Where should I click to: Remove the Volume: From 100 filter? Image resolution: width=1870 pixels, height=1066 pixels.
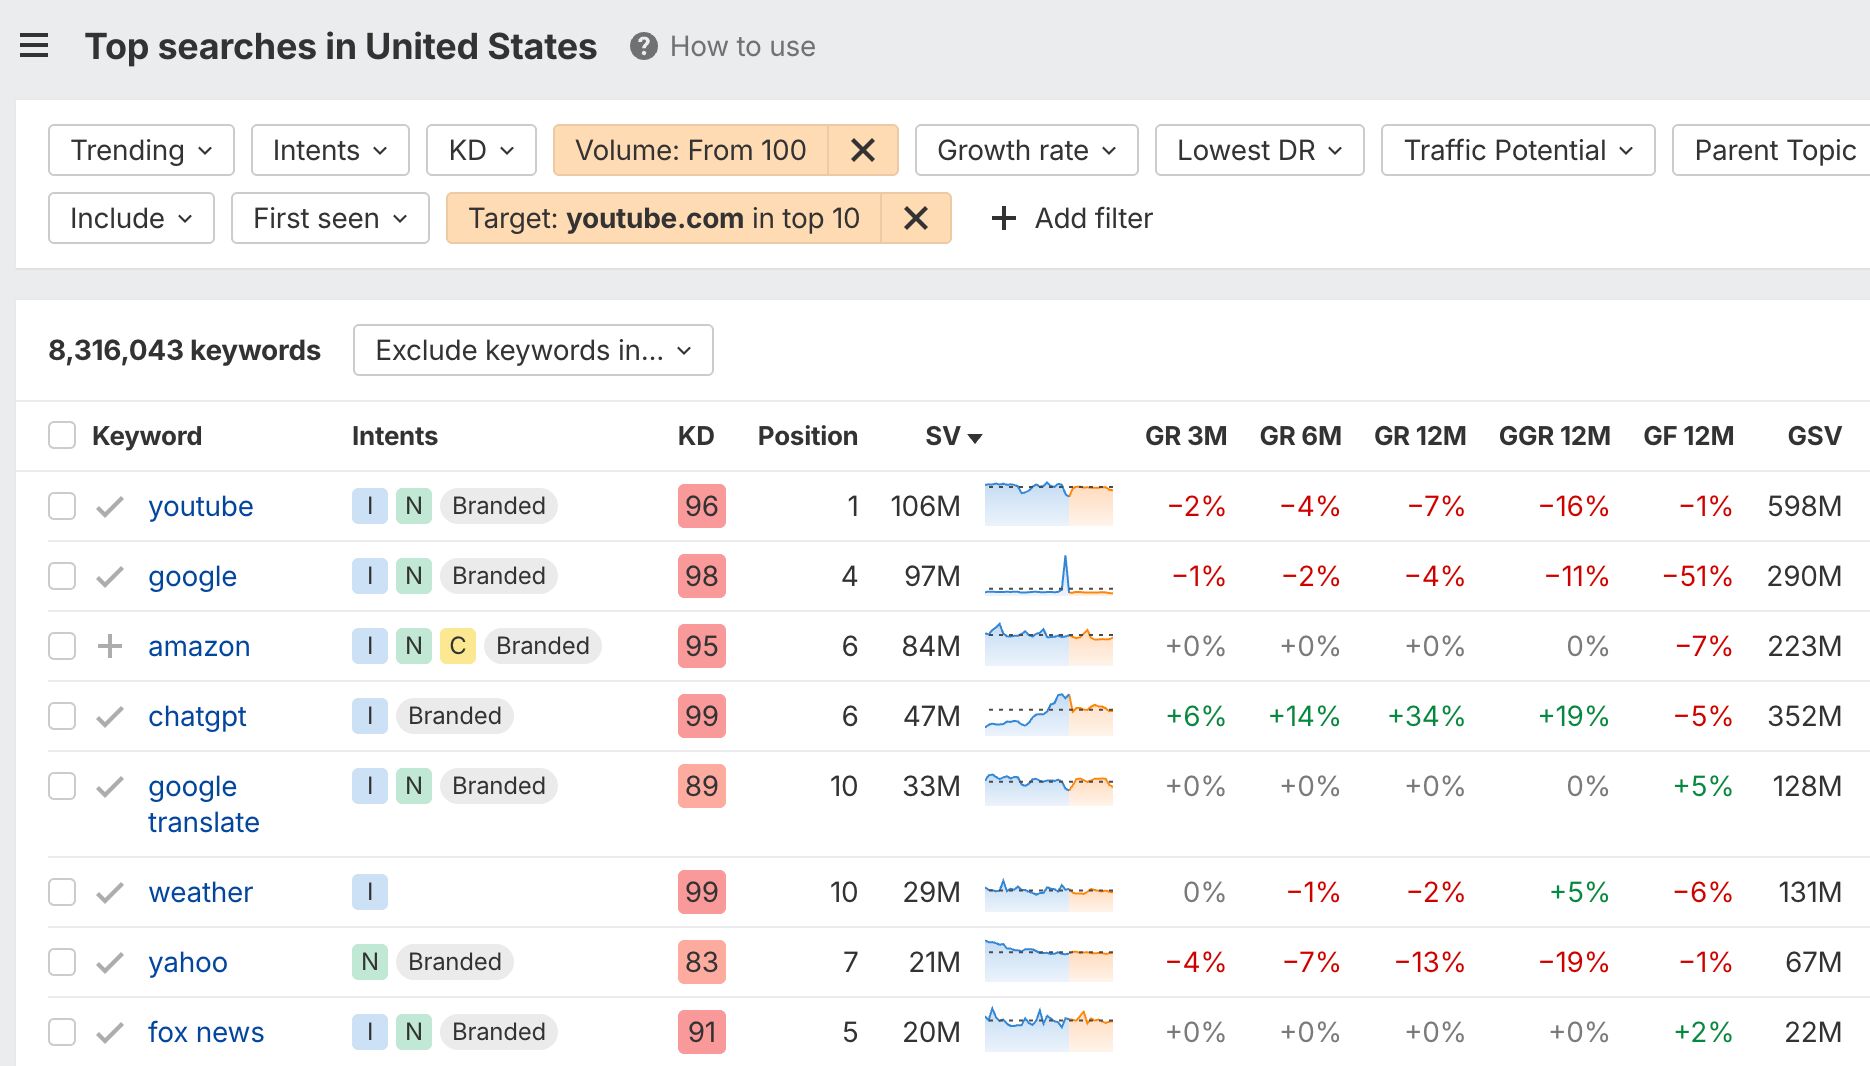862,150
